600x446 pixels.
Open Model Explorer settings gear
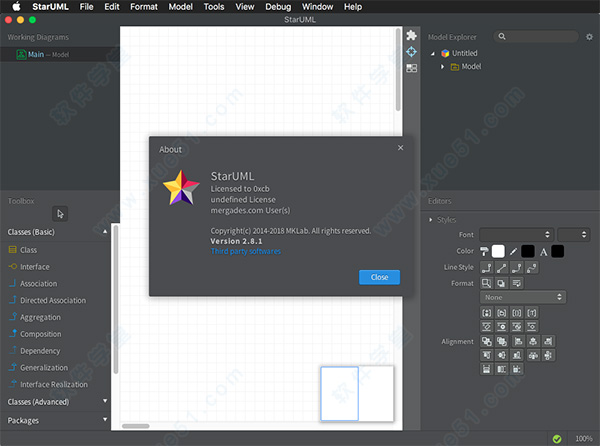tap(589, 37)
